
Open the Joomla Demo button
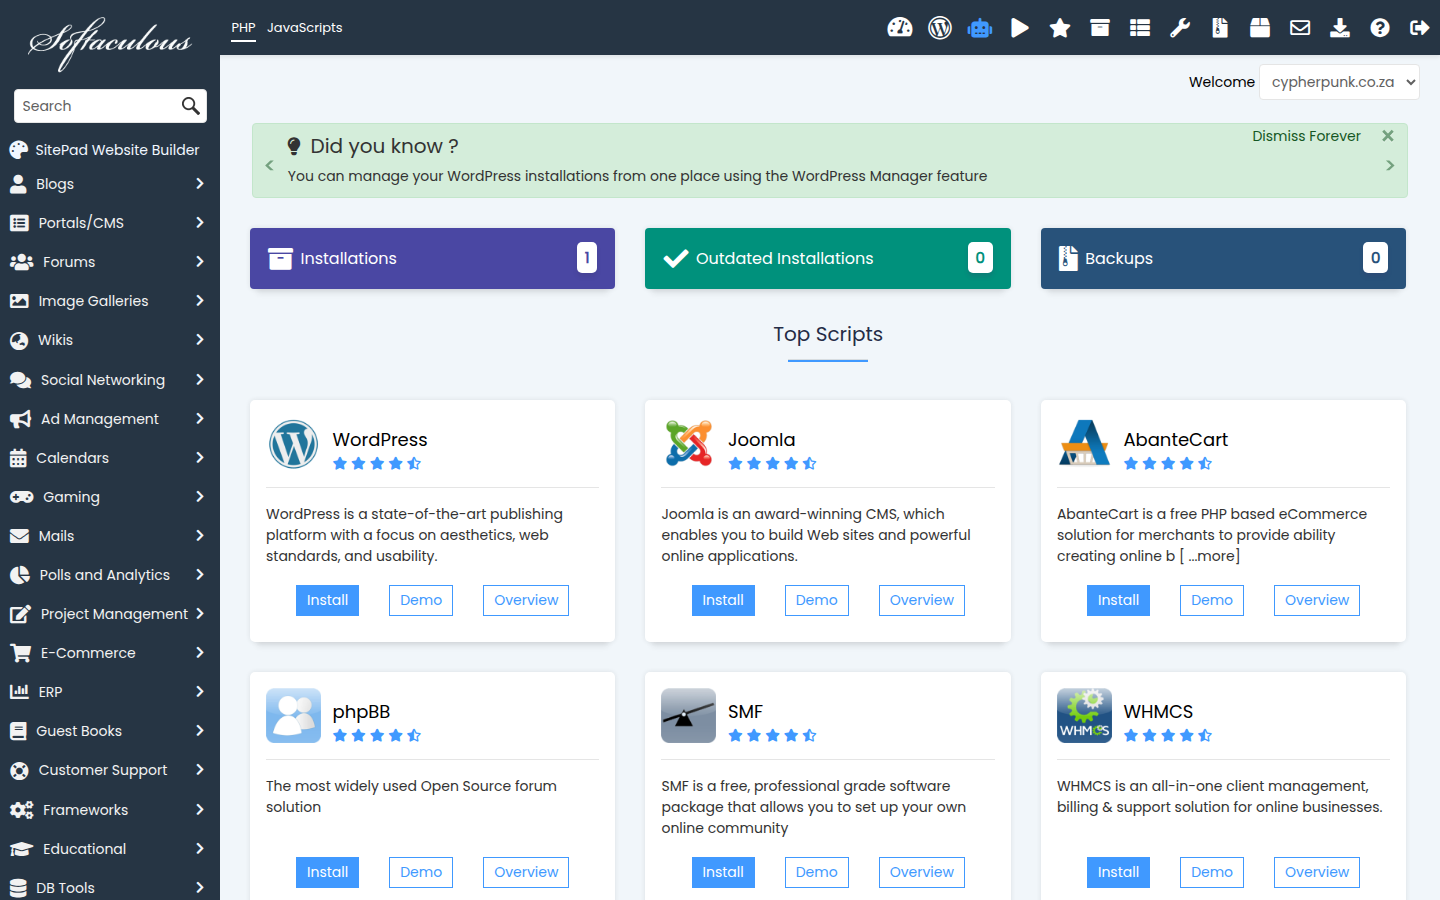[817, 600]
